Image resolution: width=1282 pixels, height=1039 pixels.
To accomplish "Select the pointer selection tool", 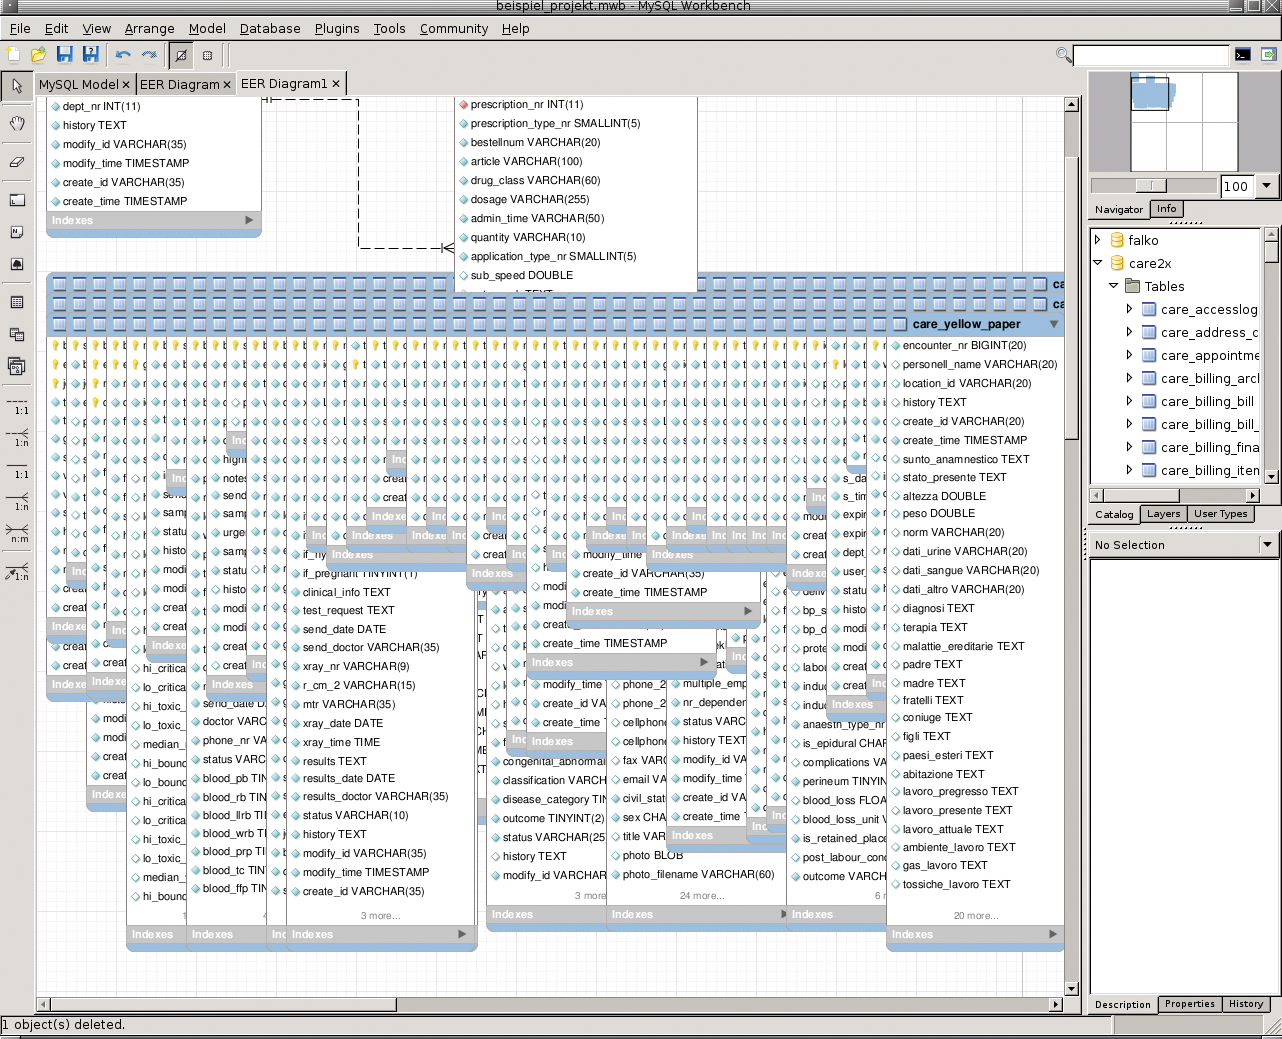I will [17, 87].
